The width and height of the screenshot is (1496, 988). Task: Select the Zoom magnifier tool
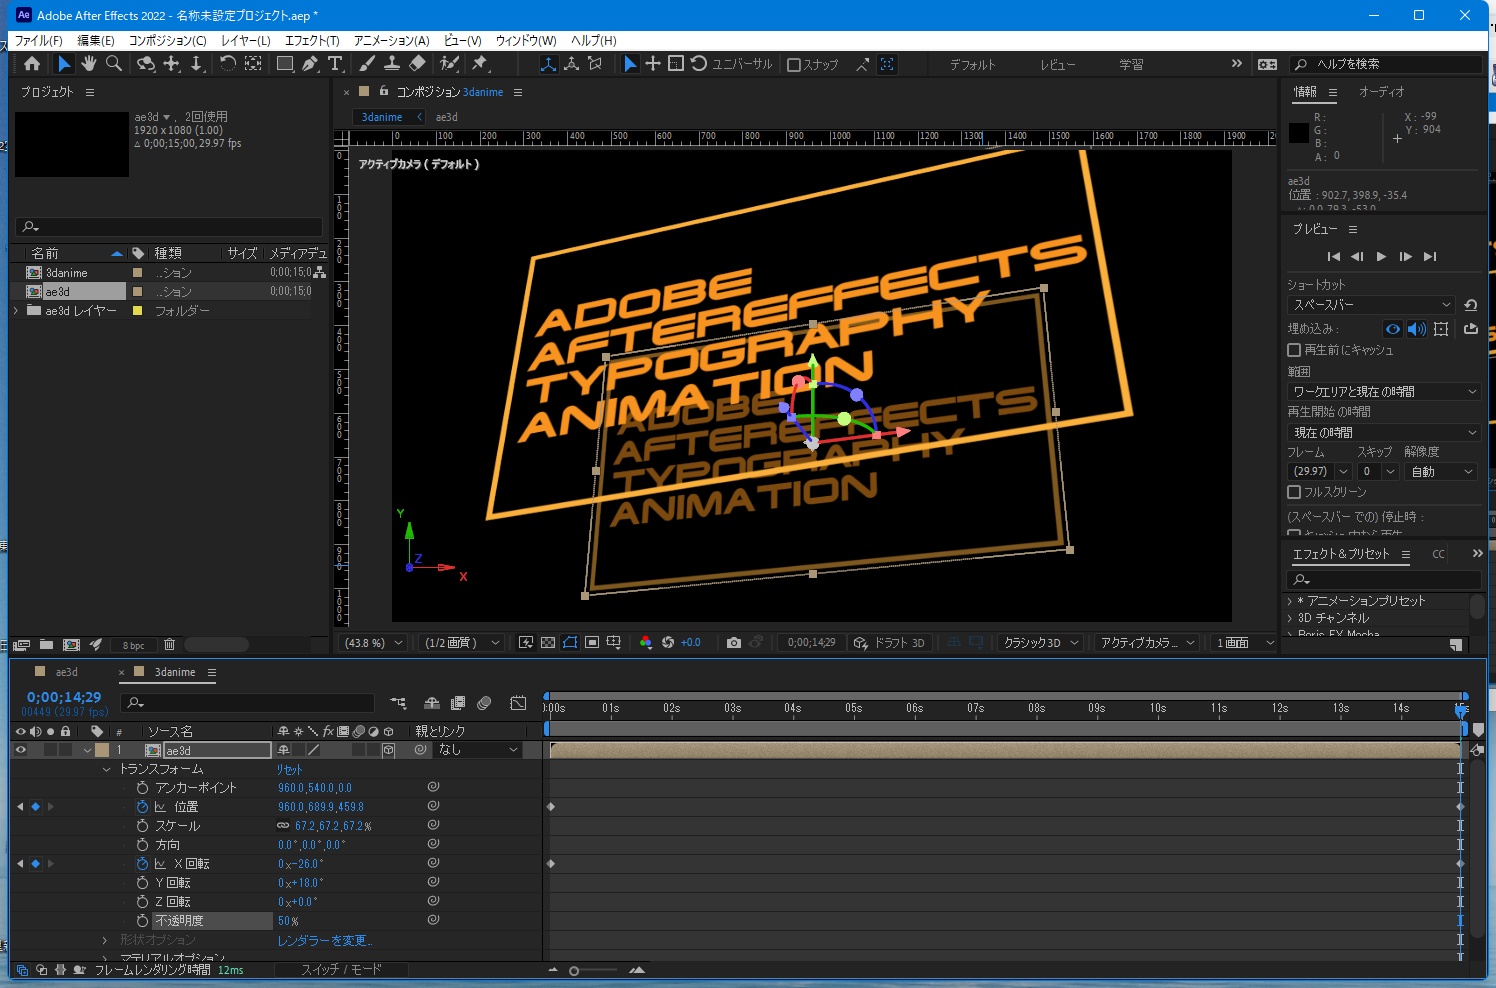click(114, 64)
